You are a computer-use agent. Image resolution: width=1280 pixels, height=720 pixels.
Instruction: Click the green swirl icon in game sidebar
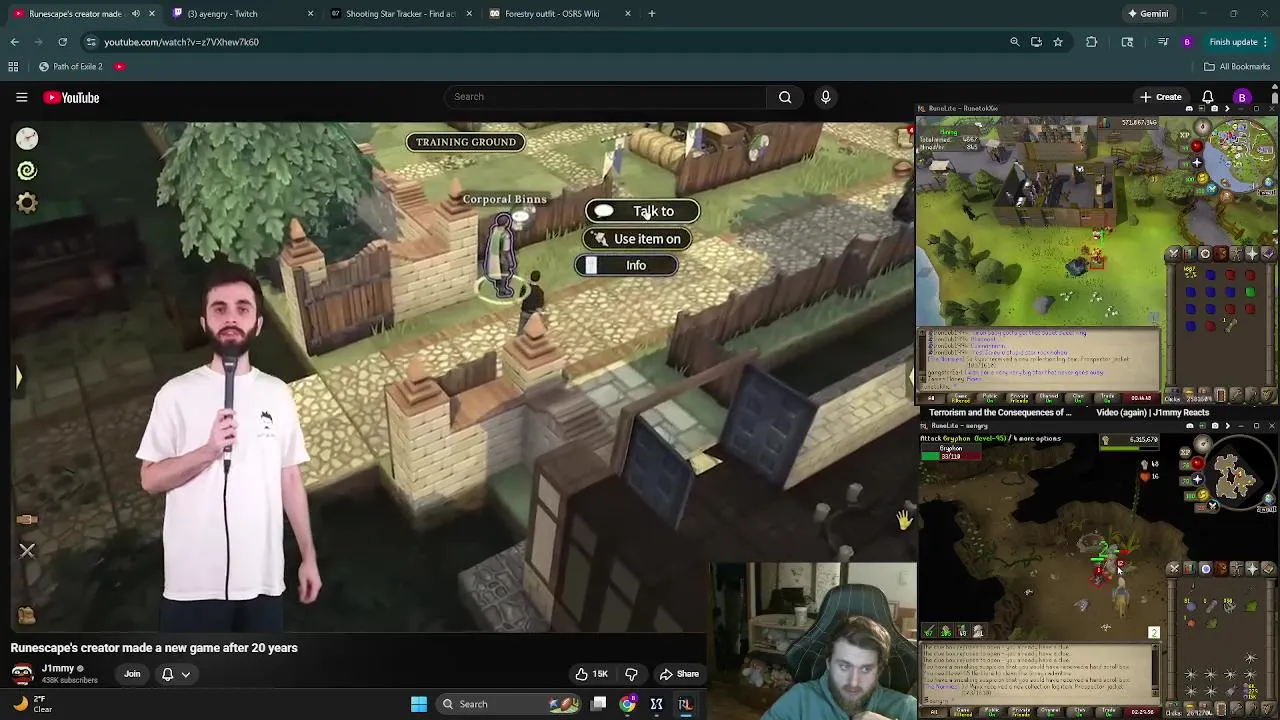[27, 170]
